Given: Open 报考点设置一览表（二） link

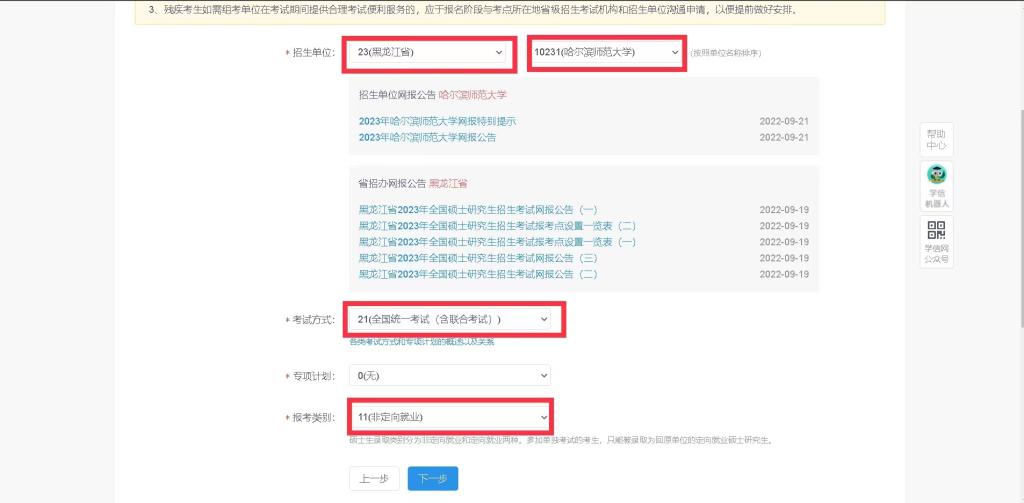Looking at the screenshot, I should tap(497, 226).
